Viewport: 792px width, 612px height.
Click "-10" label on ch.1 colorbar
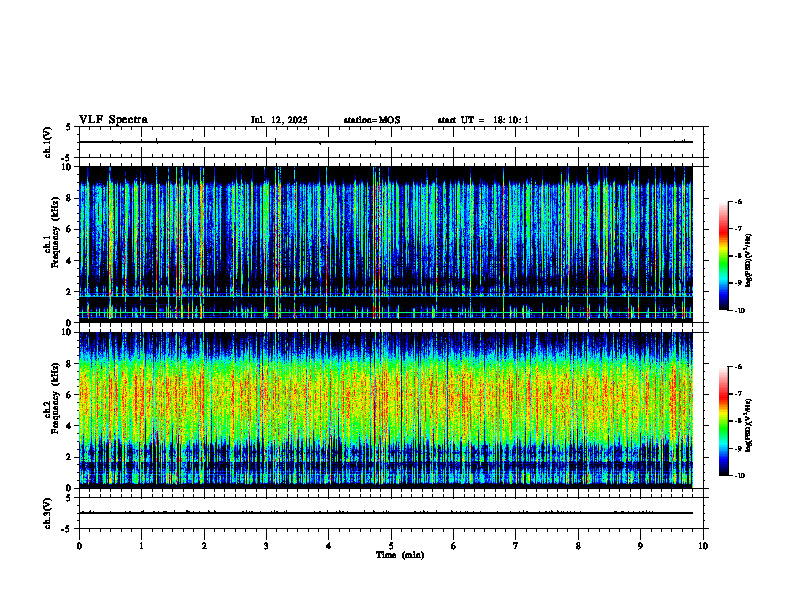coord(740,311)
